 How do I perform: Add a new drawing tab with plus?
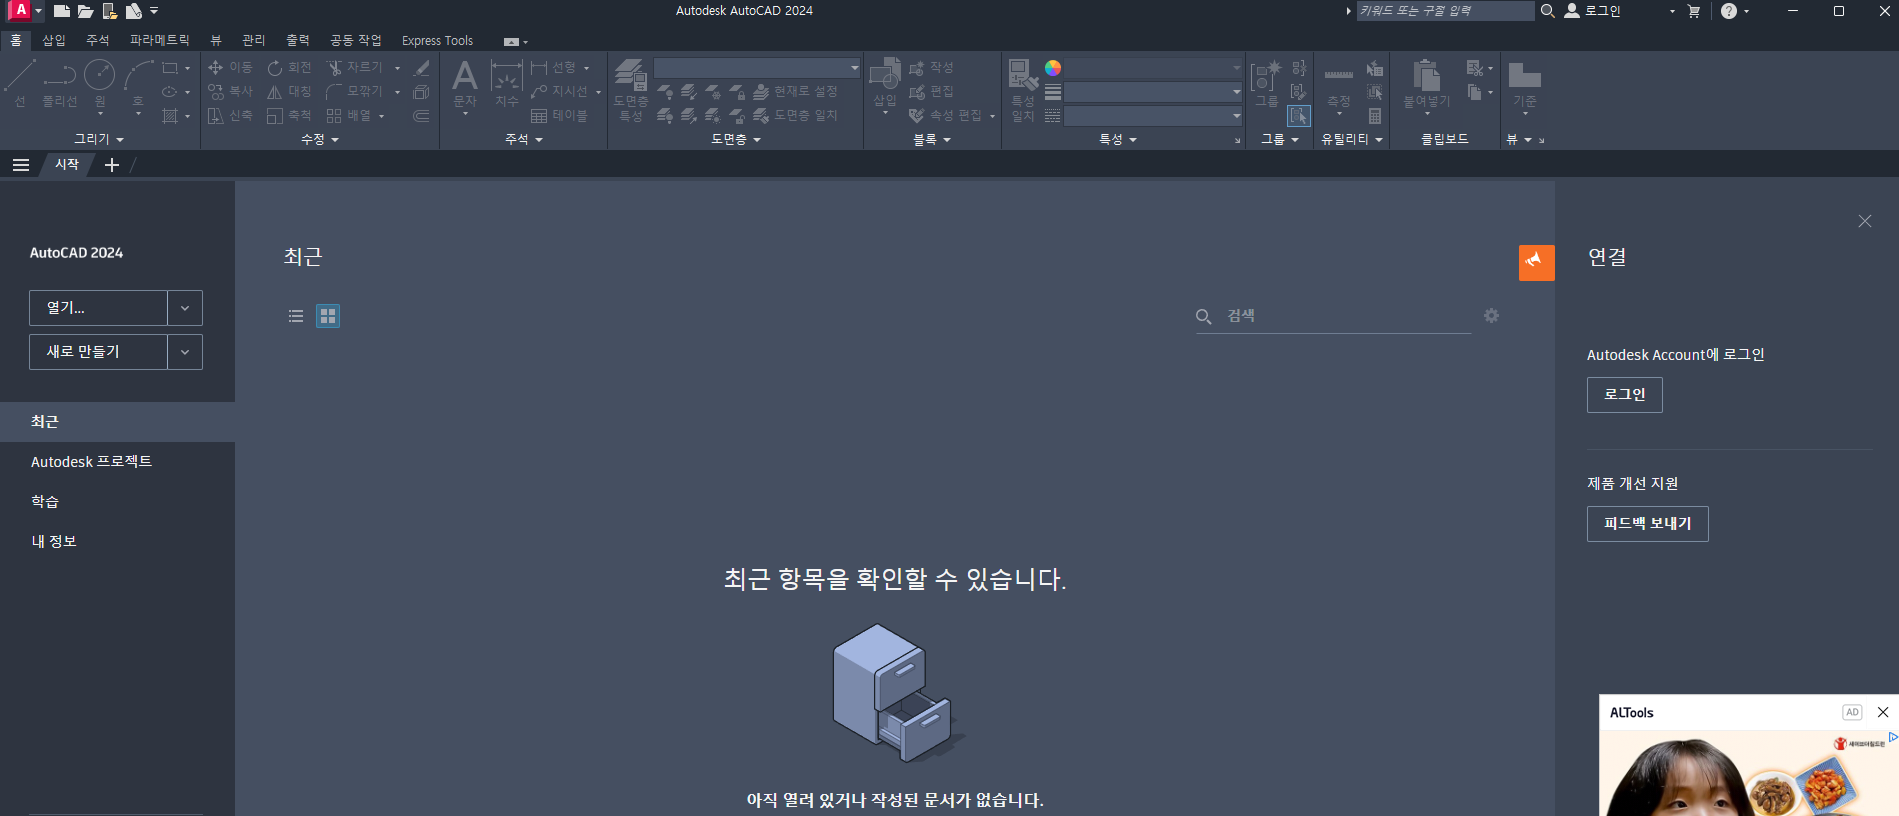(x=112, y=165)
